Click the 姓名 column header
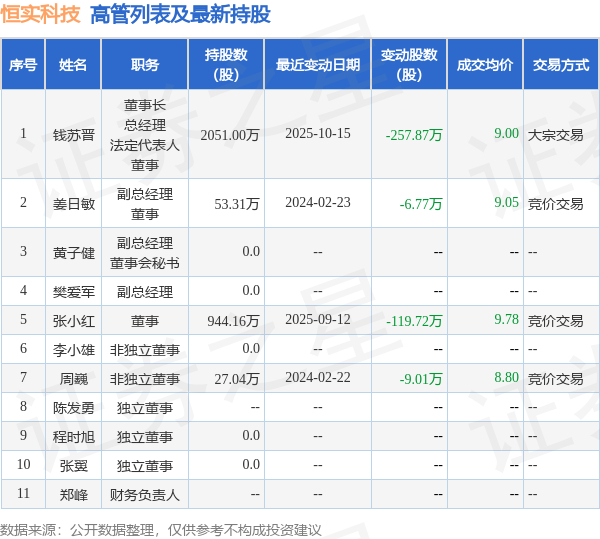 (73, 65)
